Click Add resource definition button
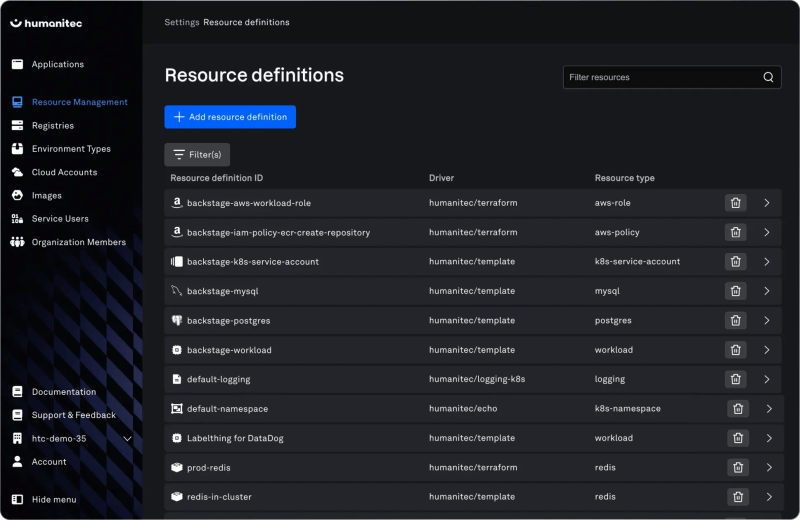Image resolution: width=800 pixels, height=520 pixels. point(230,117)
